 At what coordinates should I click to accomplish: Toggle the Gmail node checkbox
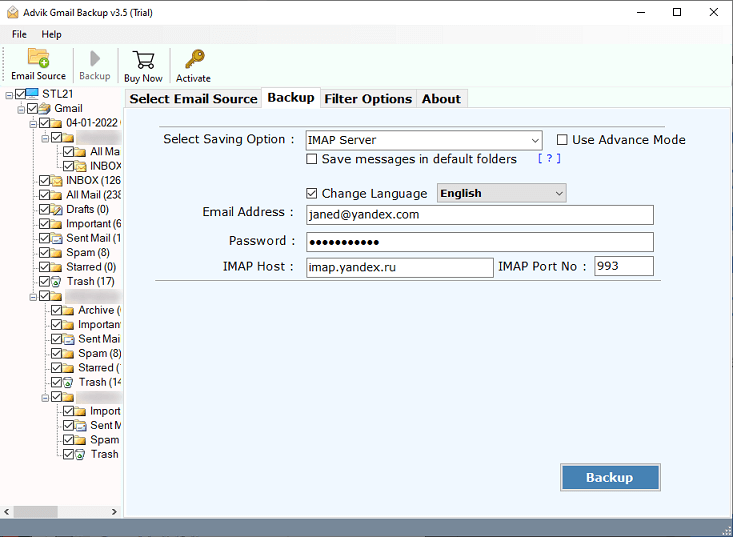point(32,108)
